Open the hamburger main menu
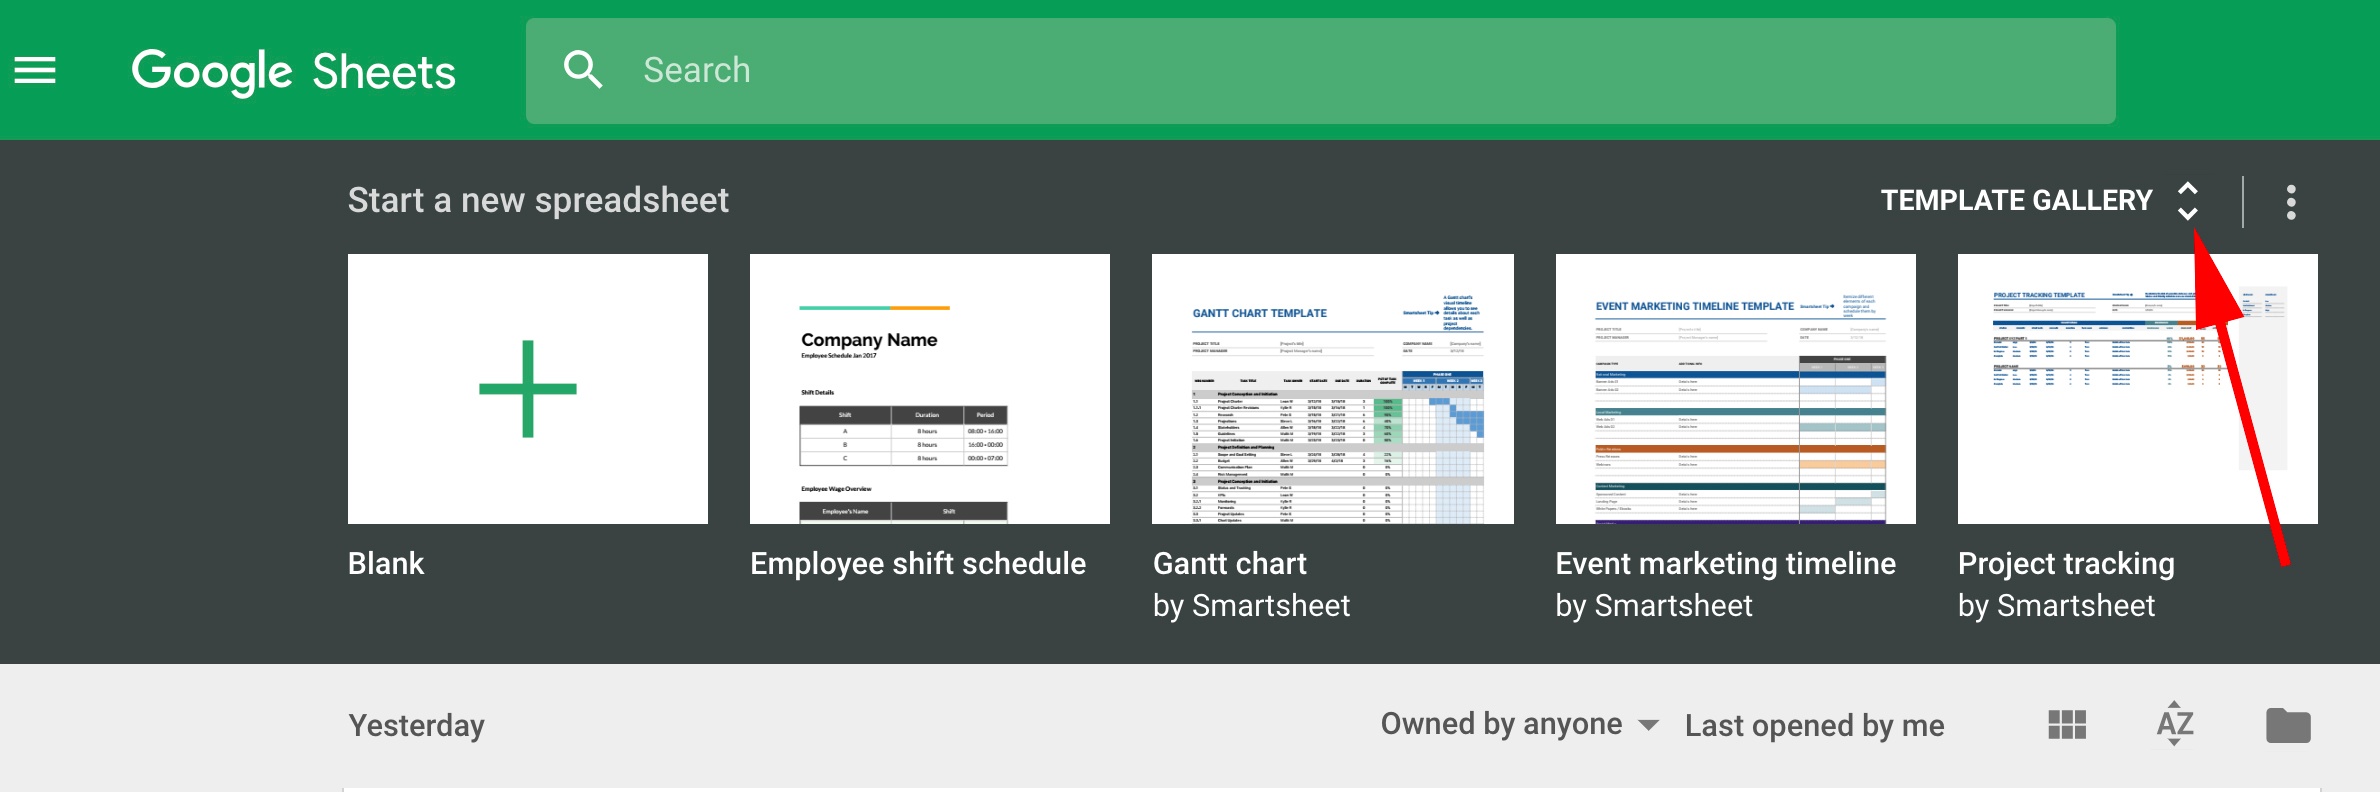Image resolution: width=2380 pixels, height=792 pixels. [x=35, y=71]
